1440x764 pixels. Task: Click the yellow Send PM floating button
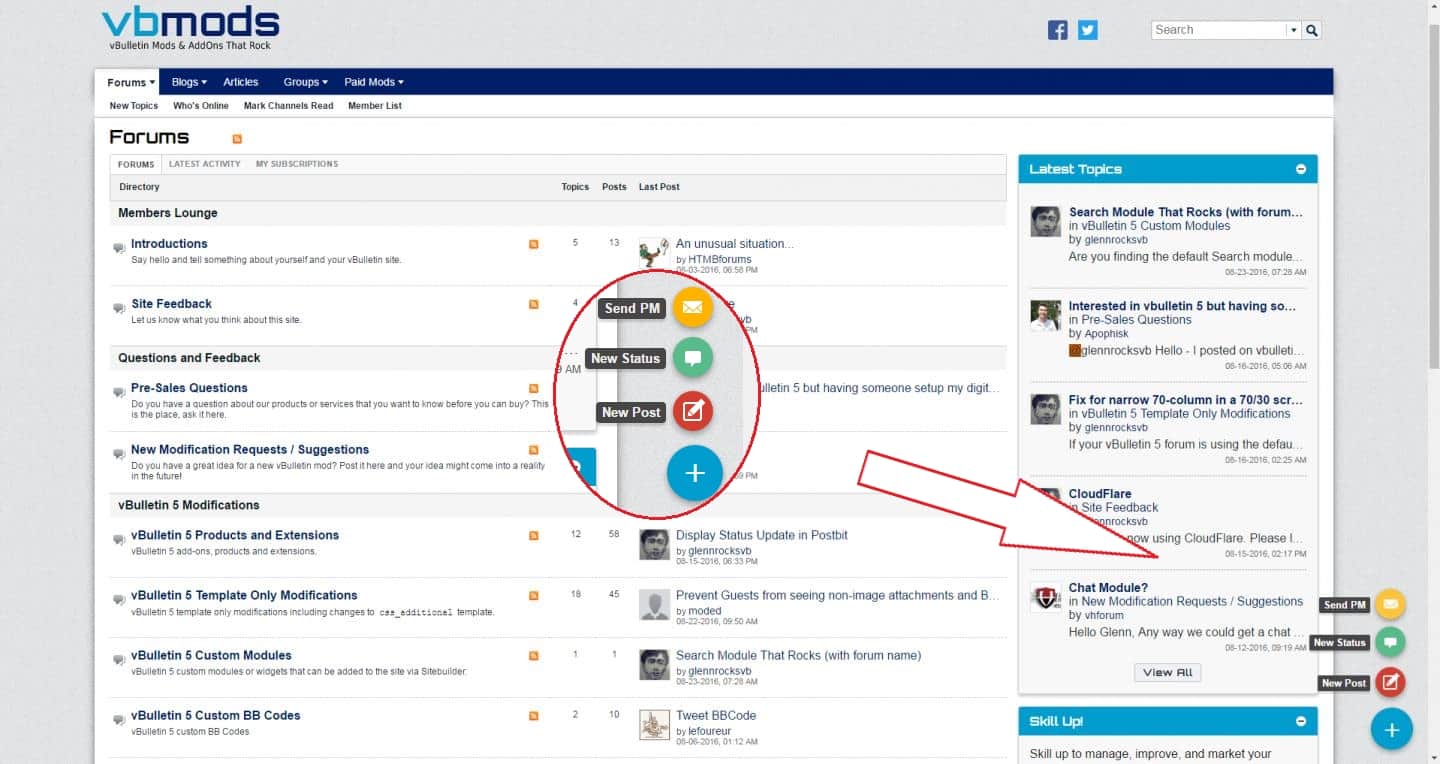coord(1390,604)
